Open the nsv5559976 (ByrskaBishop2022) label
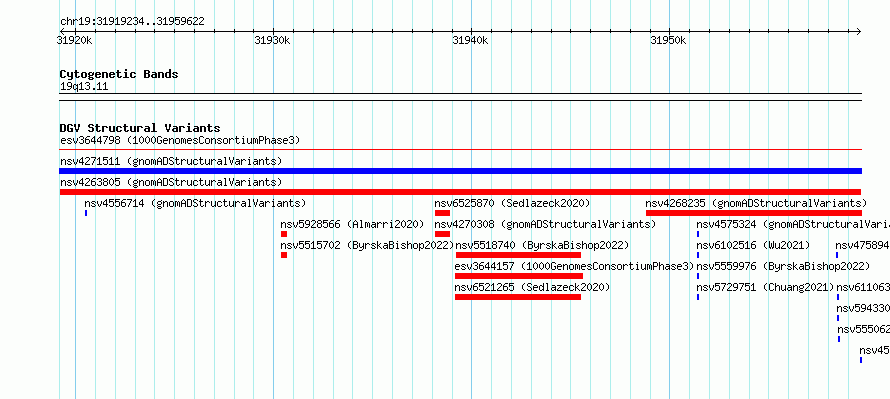The height and width of the screenshot is (399, 890). click(x=783, y=266)
